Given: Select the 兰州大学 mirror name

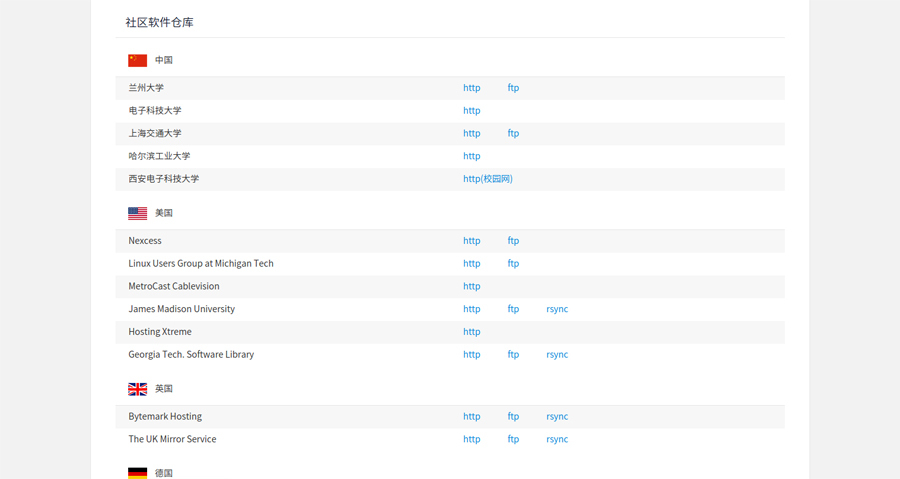Looking at the screenshot, I should click(x=146, y=88).
